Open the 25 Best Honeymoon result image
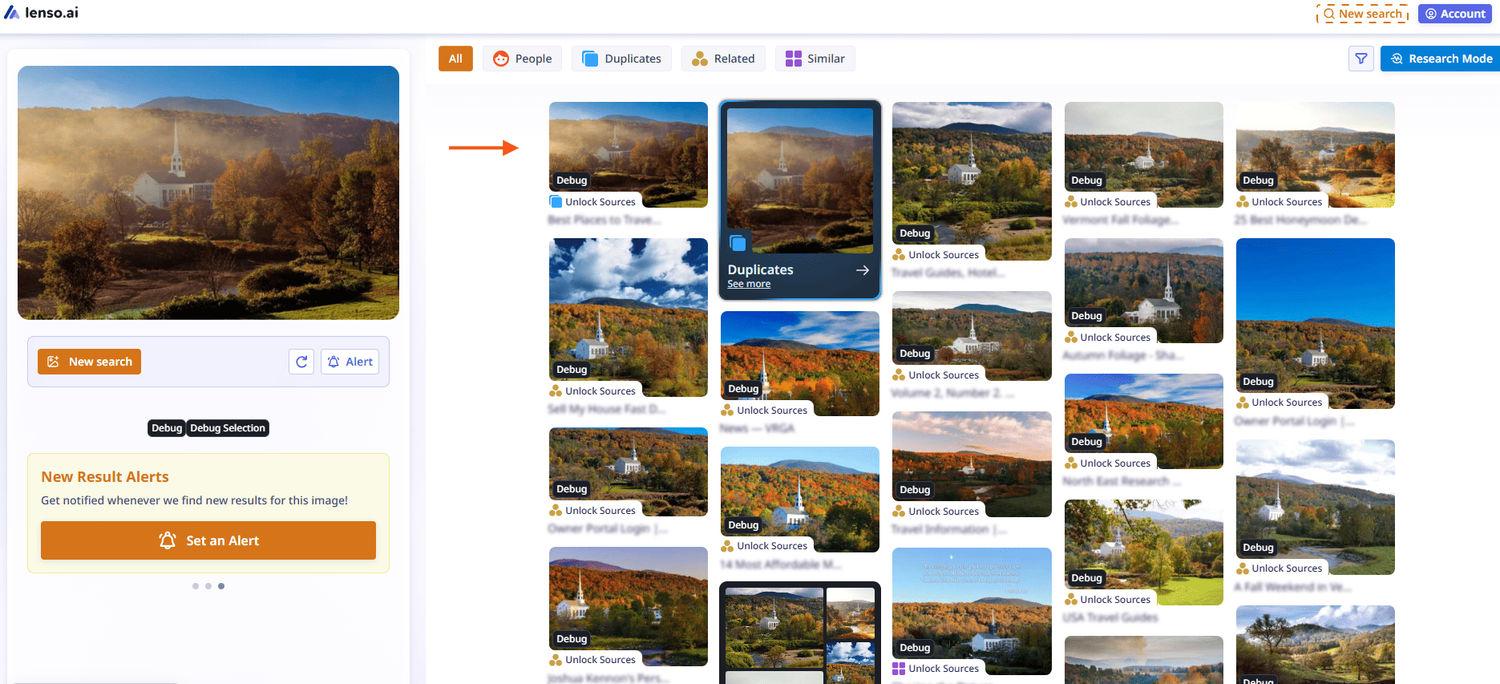 (1315, 154)
